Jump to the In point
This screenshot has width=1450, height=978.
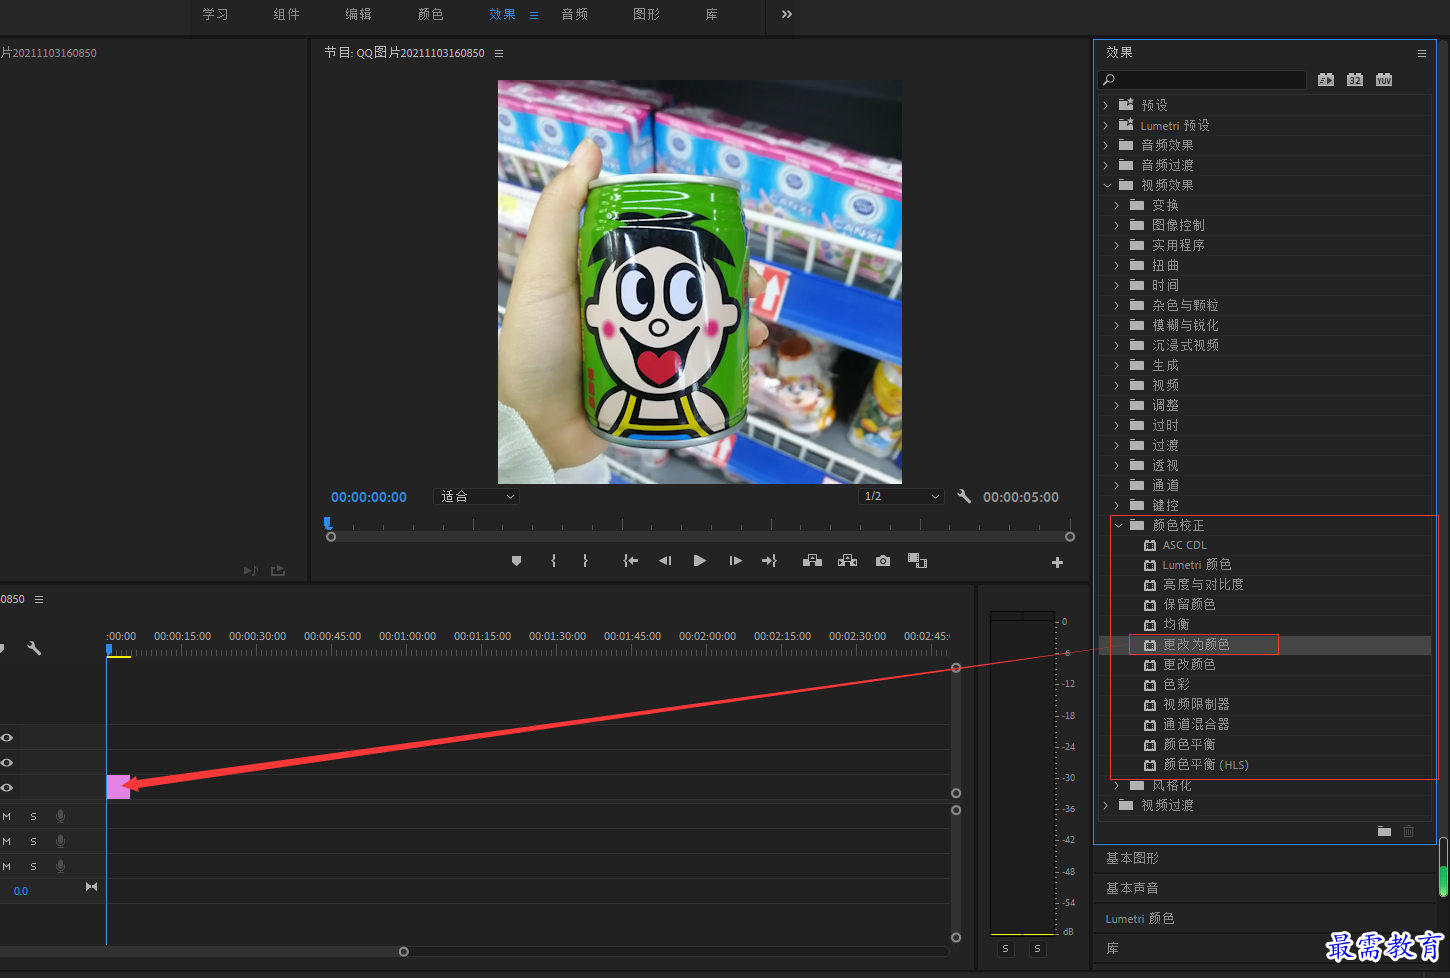tap(630, 561)
